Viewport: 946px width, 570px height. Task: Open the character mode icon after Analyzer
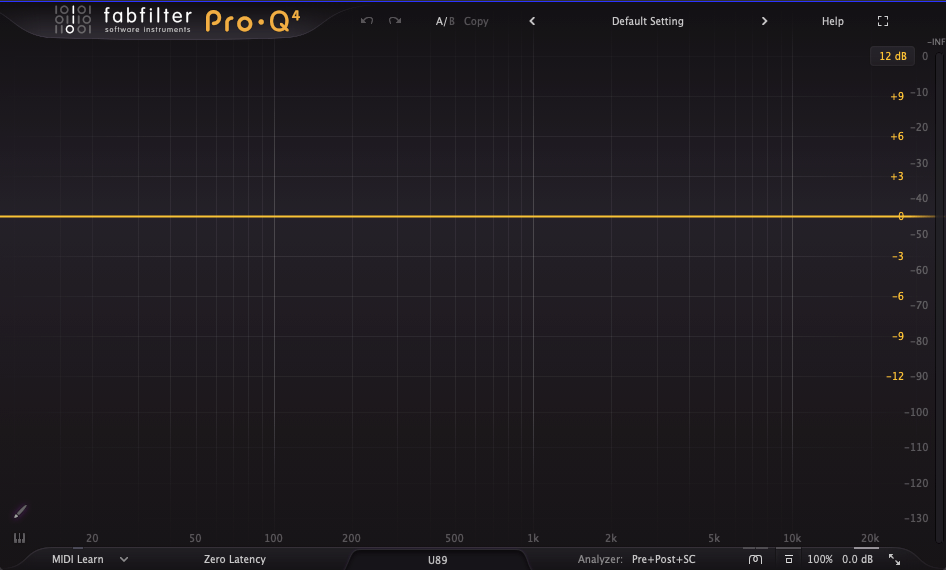[755, 560]
